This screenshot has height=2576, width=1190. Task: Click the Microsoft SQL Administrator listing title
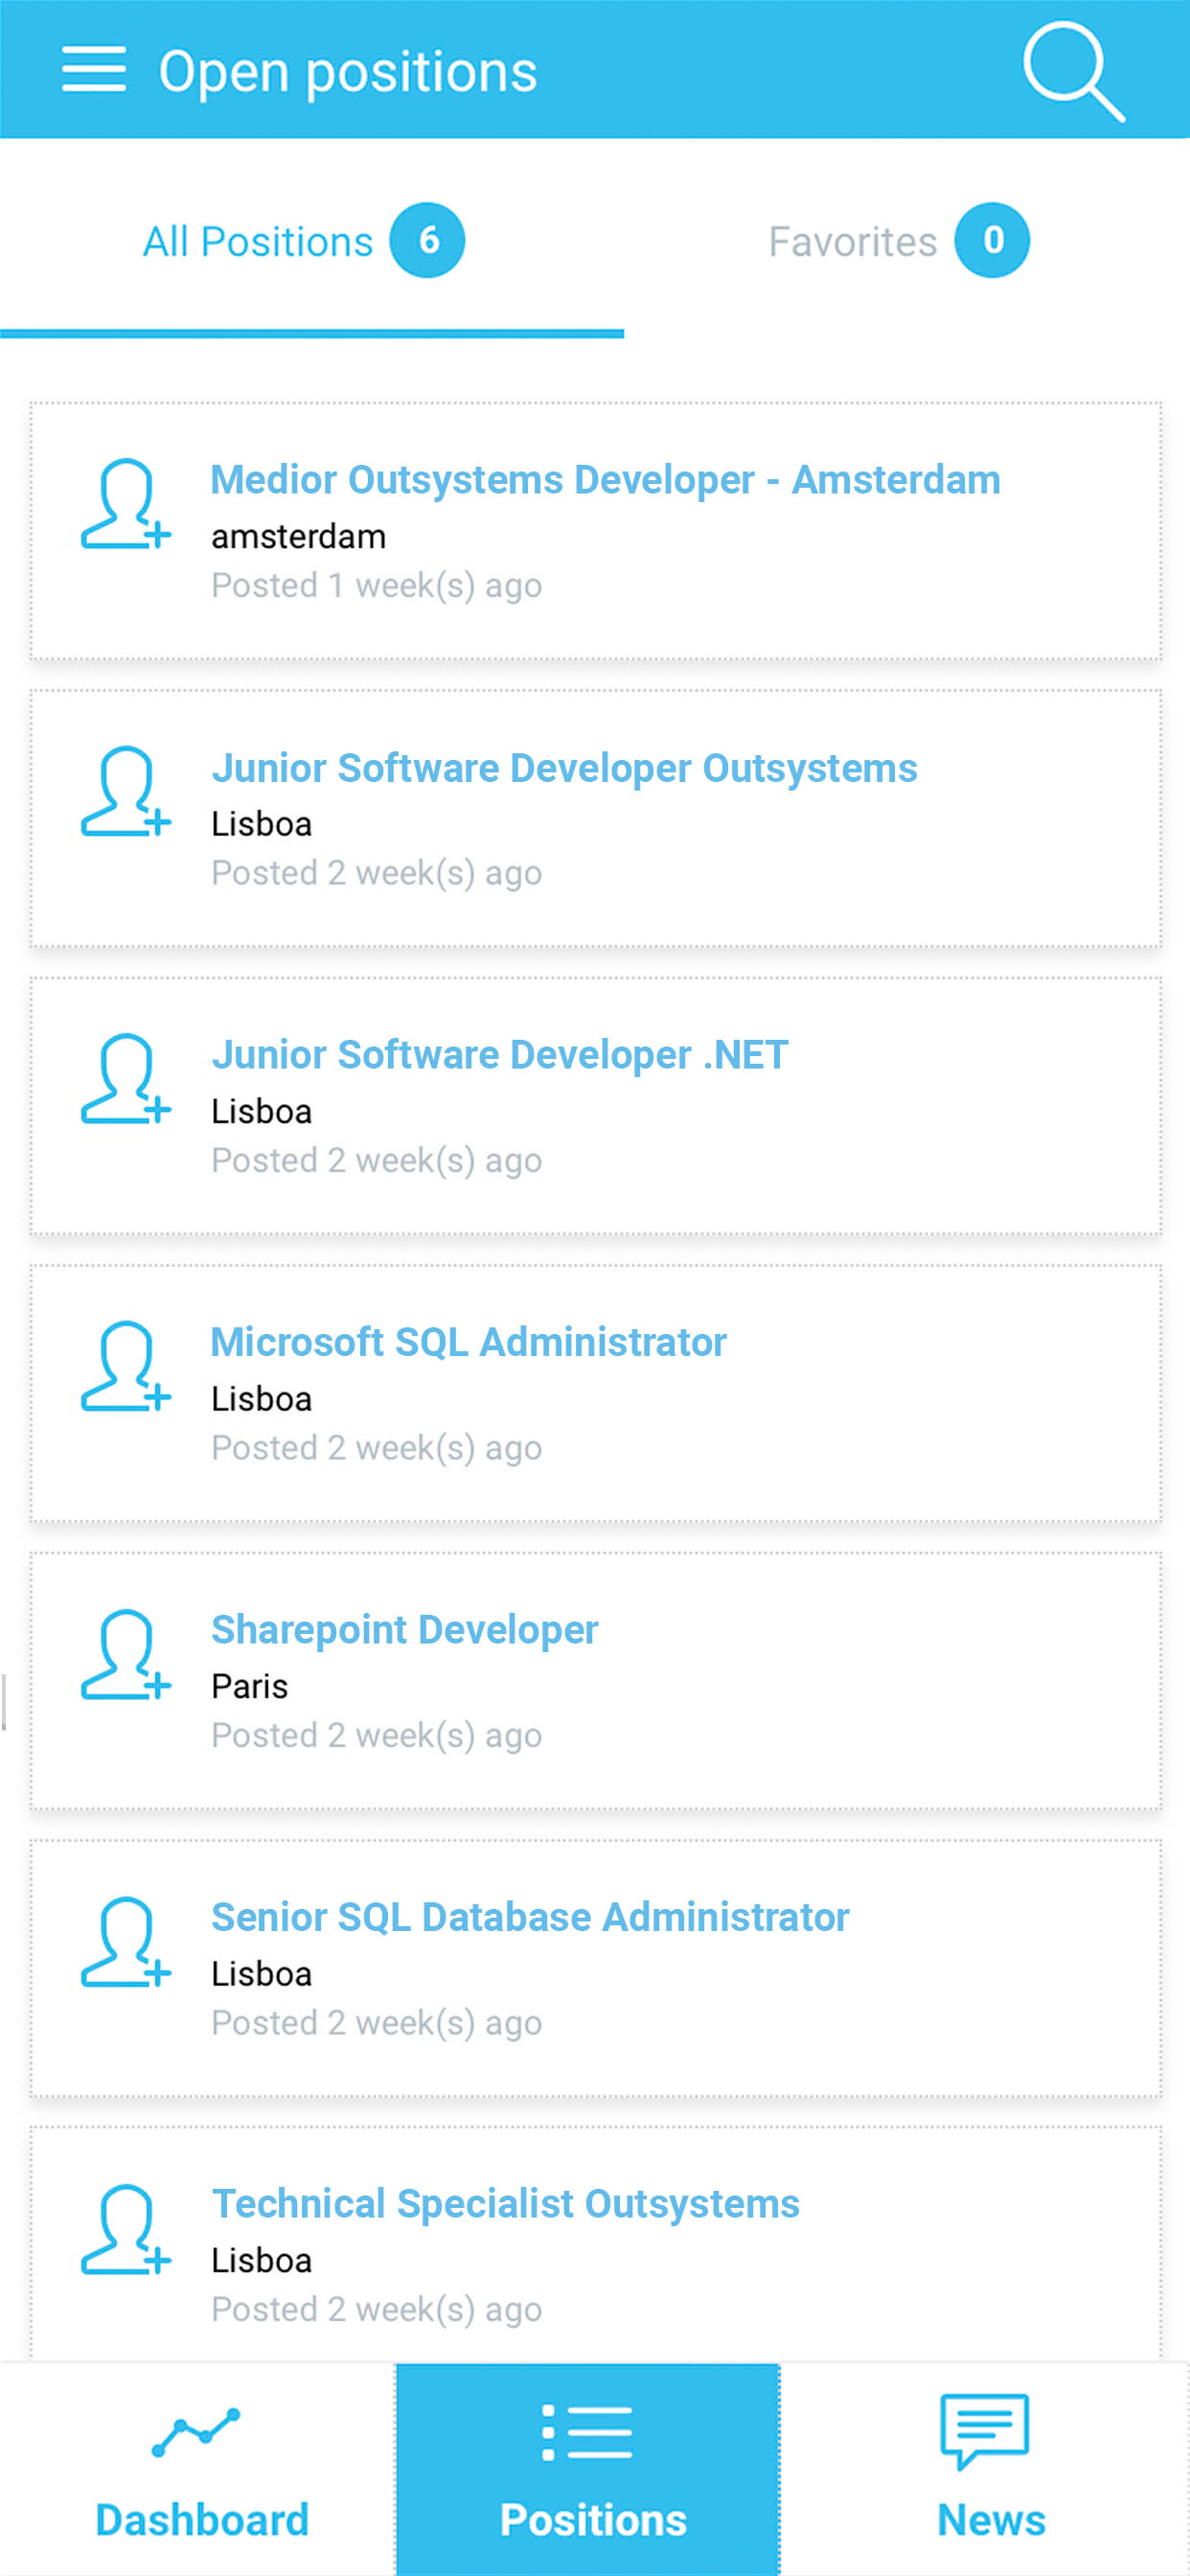(468, 1342)
